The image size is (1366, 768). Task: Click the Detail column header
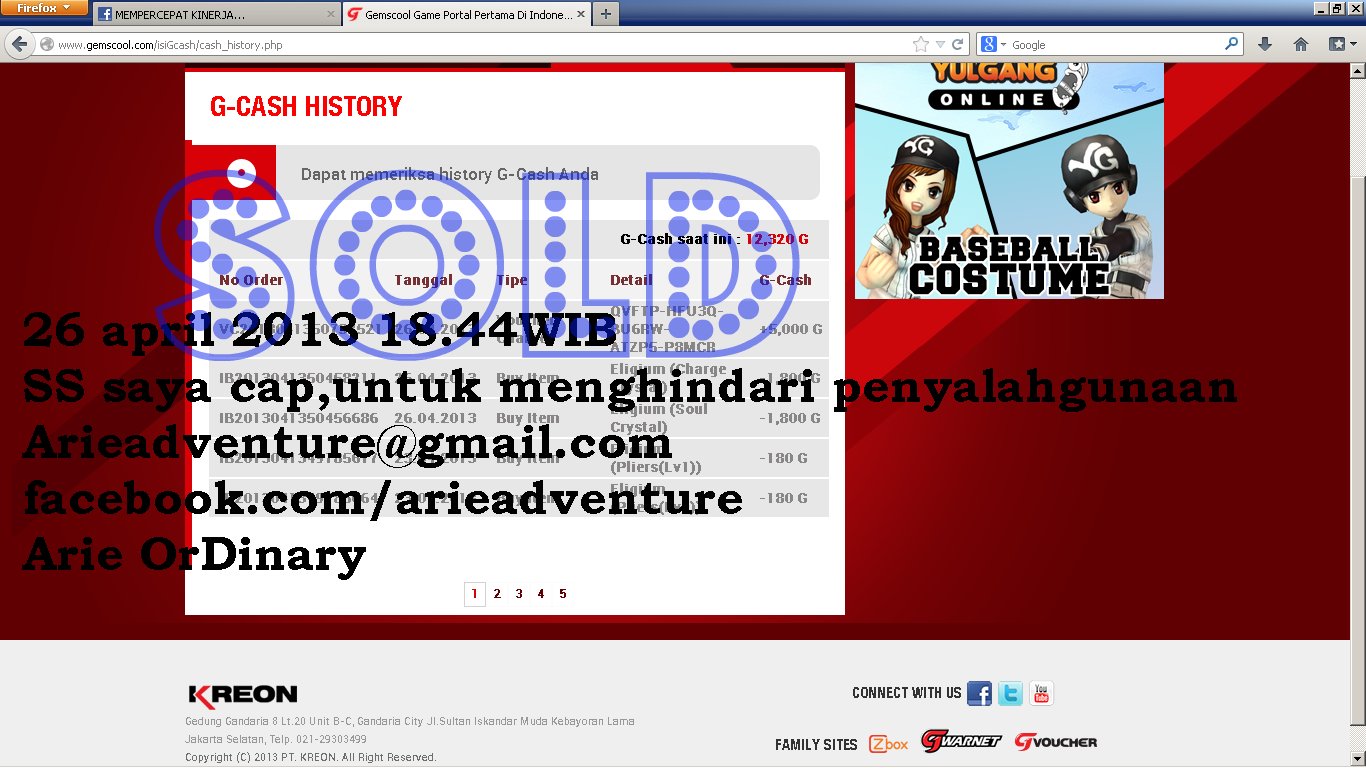pyautogui.click(x=631, y=280)
